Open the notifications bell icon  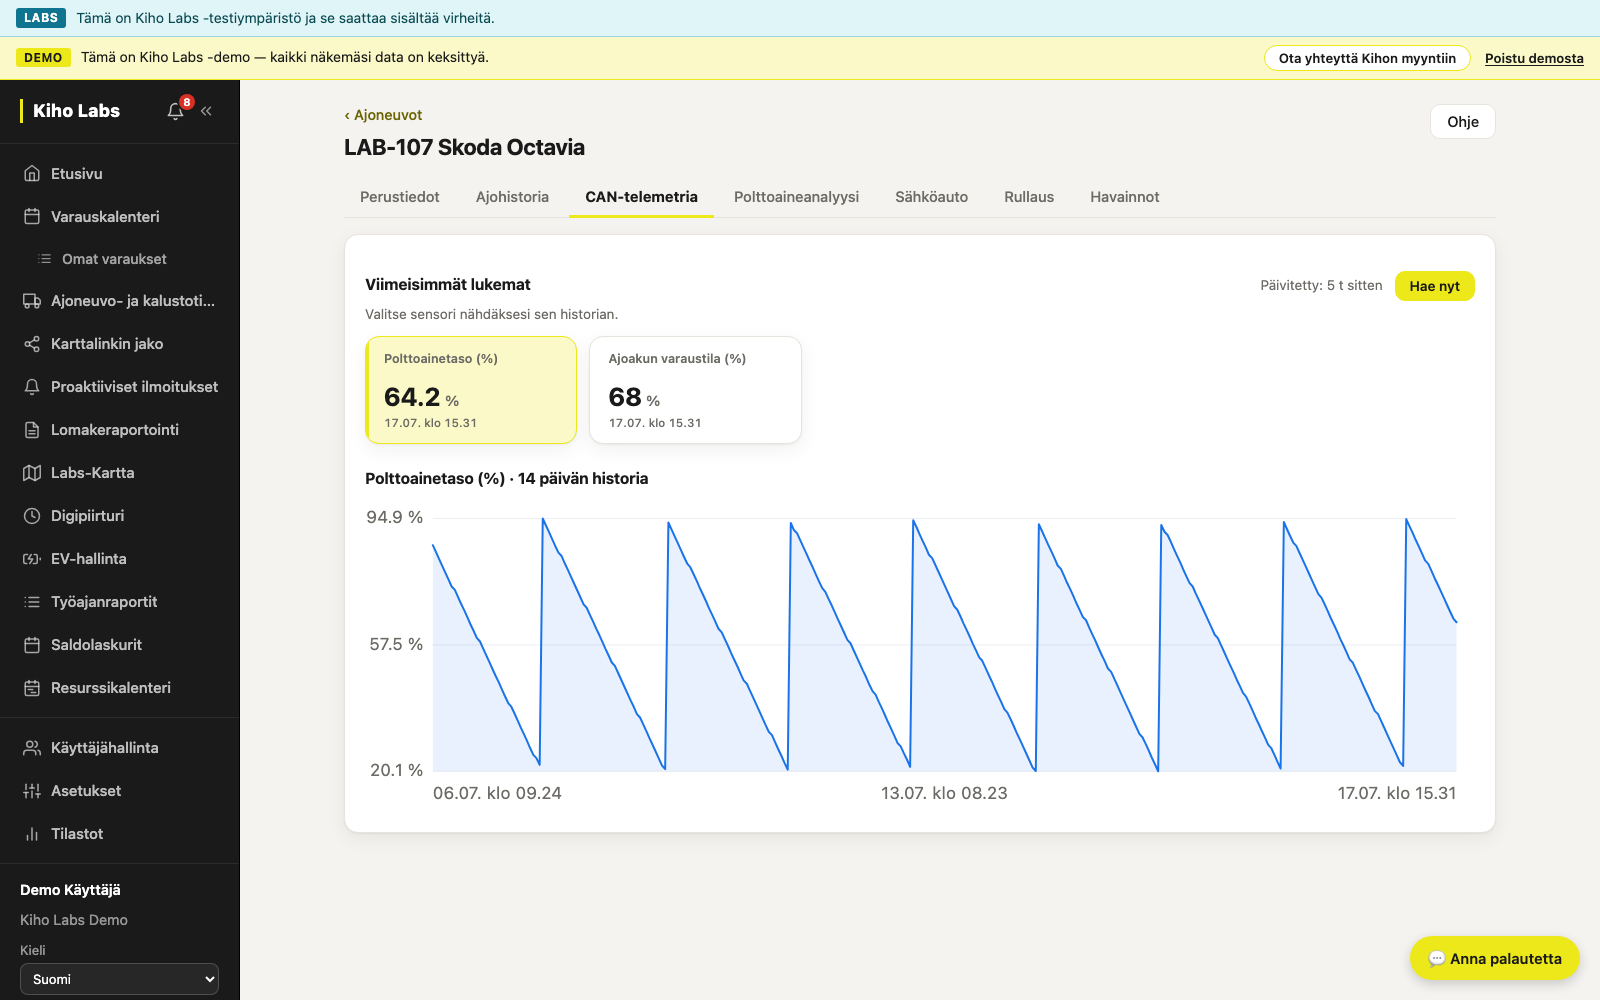click(x=176, y=111)
